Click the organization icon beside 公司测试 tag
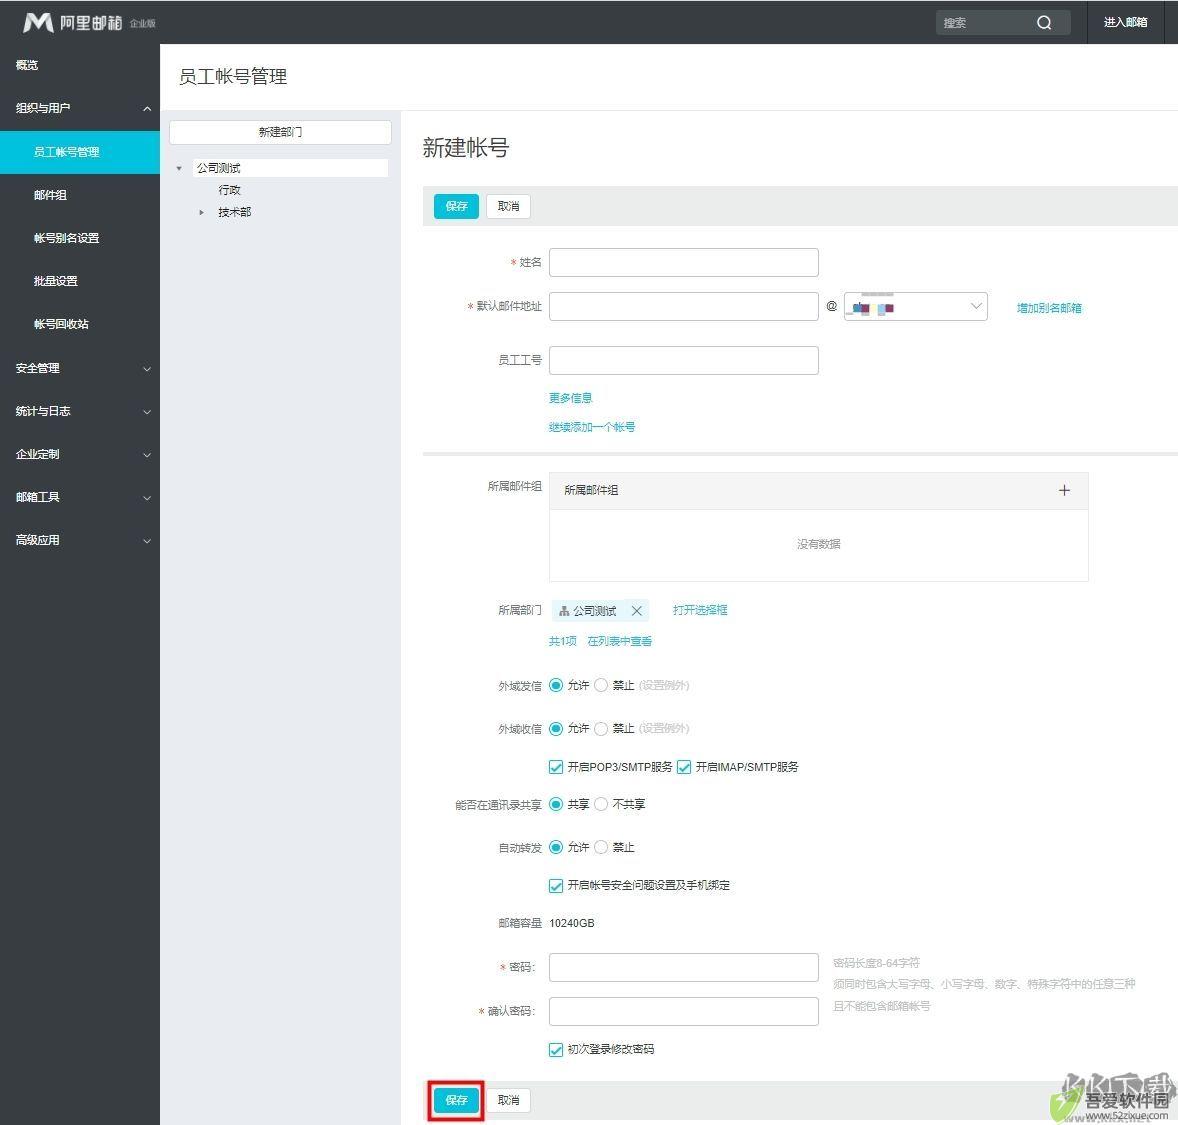The width and height of the screenshot is (1178, 1125). point(563,610)
